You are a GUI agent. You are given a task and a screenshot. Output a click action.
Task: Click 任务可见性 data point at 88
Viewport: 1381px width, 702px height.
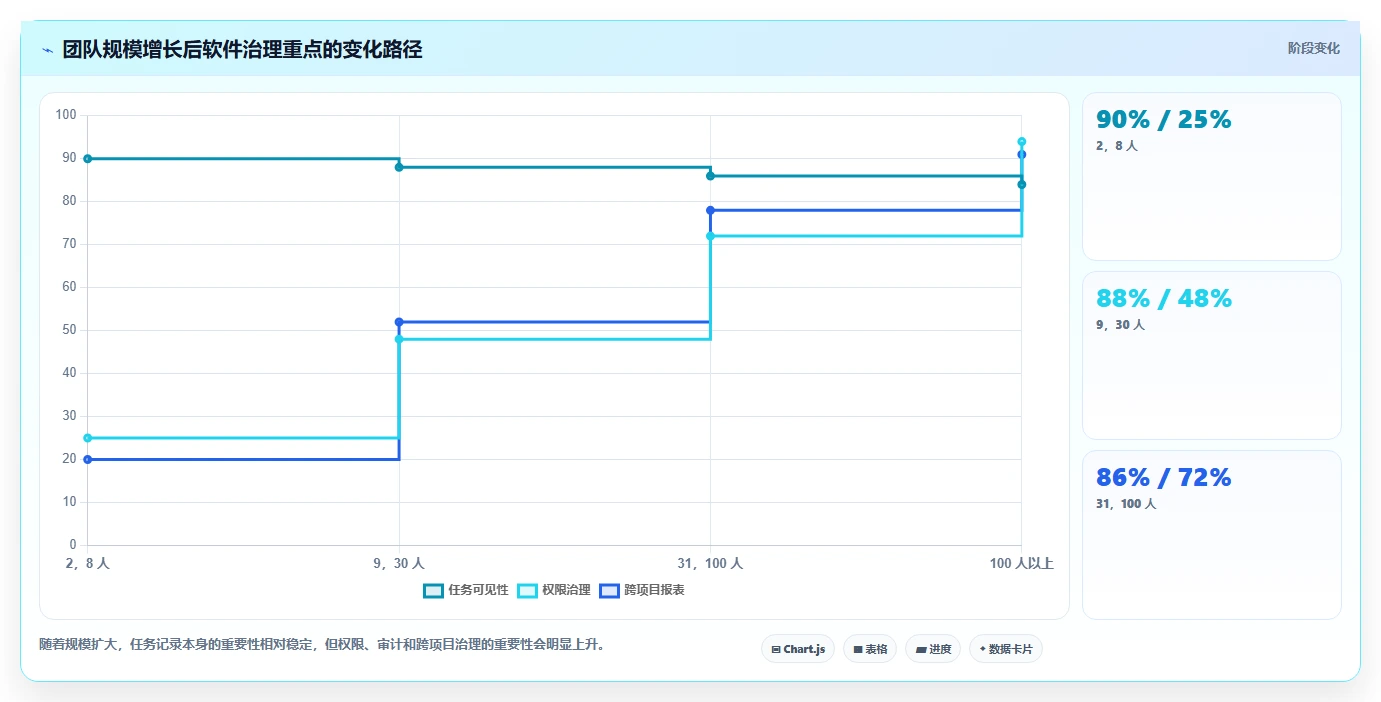399,167
